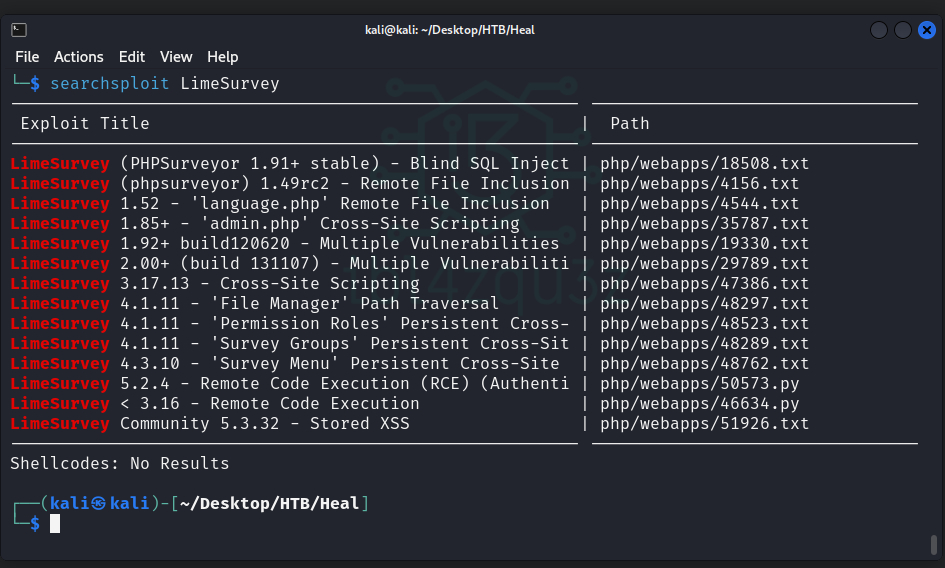Click the path php/webapps/51926.txt
945x568 pixels.
coord(704,424)
